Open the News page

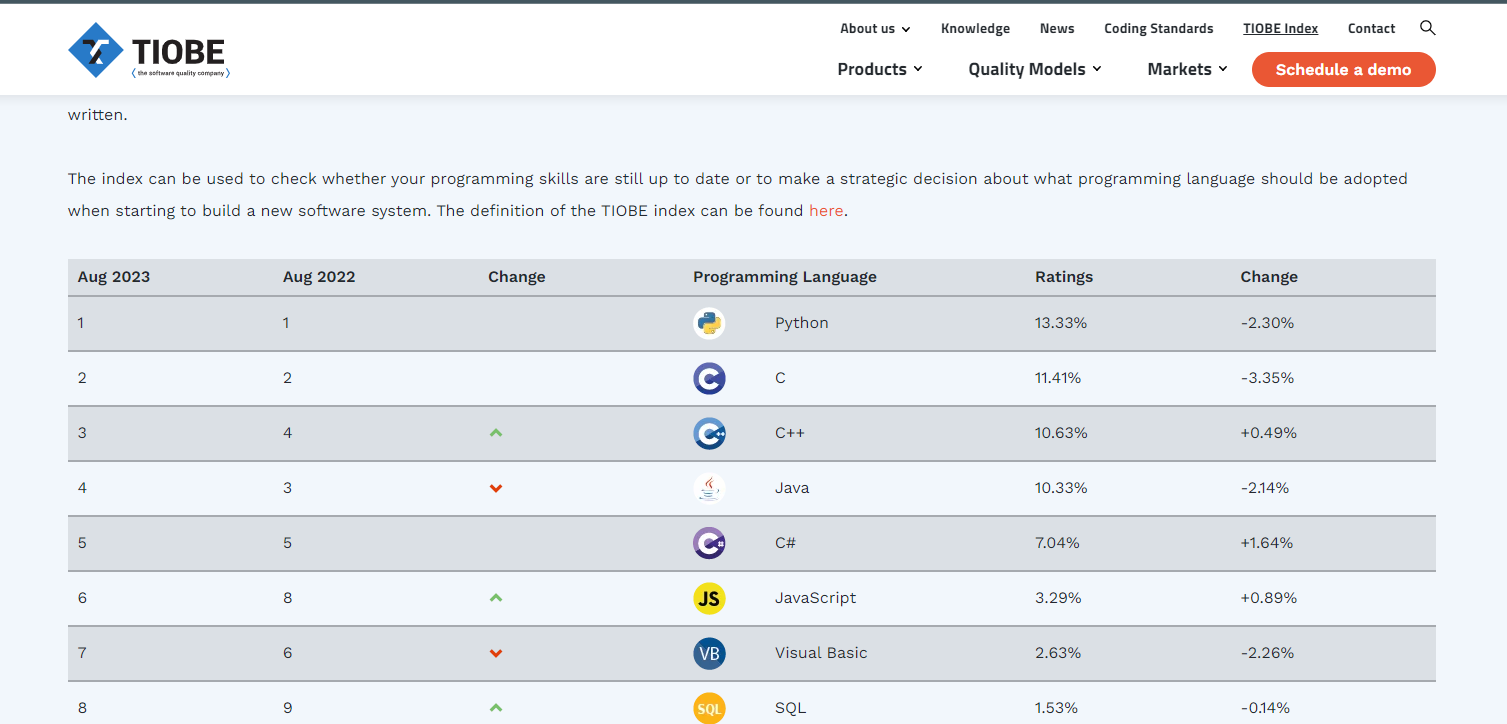(x=1057, y=29)
